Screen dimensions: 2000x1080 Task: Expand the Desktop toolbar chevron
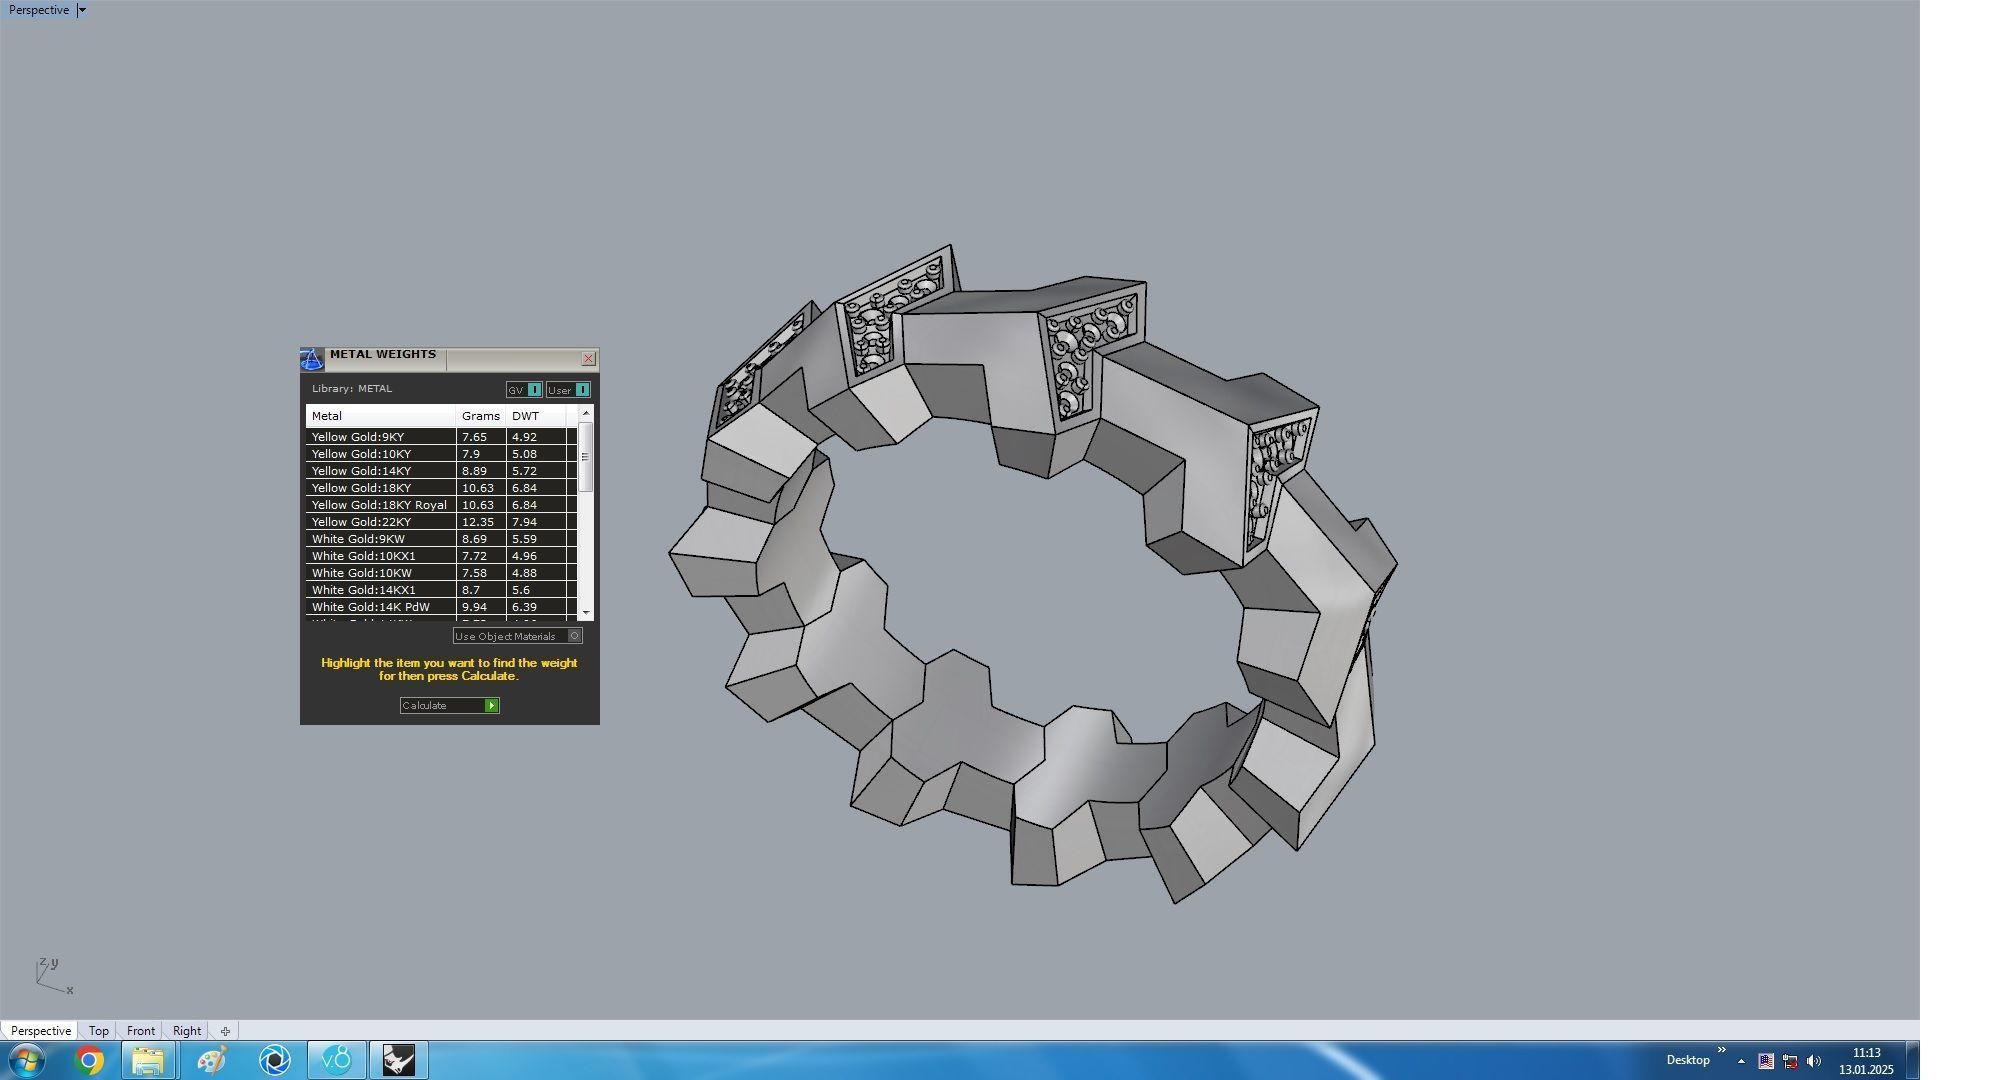point(1721,1050)
